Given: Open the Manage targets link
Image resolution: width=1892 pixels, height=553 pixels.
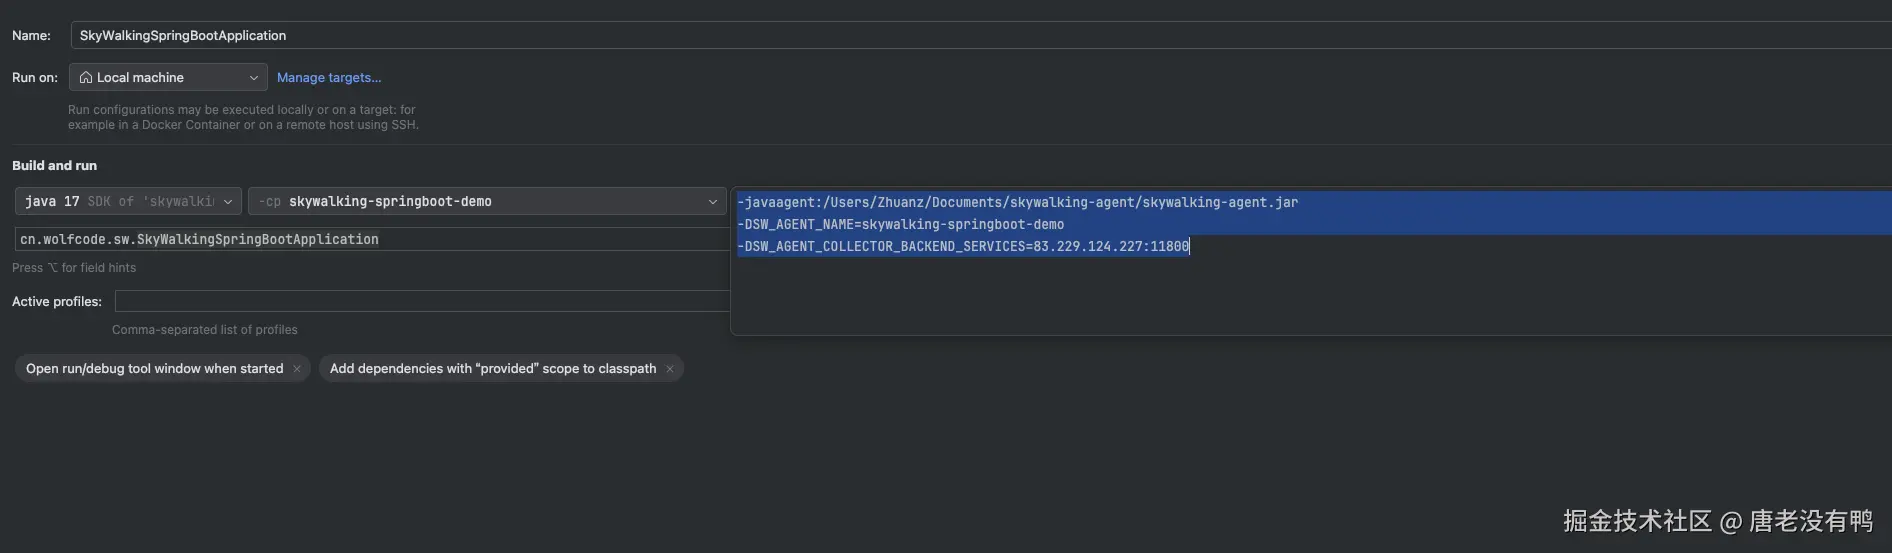Looking at the screenshot, I should (329, 78).
